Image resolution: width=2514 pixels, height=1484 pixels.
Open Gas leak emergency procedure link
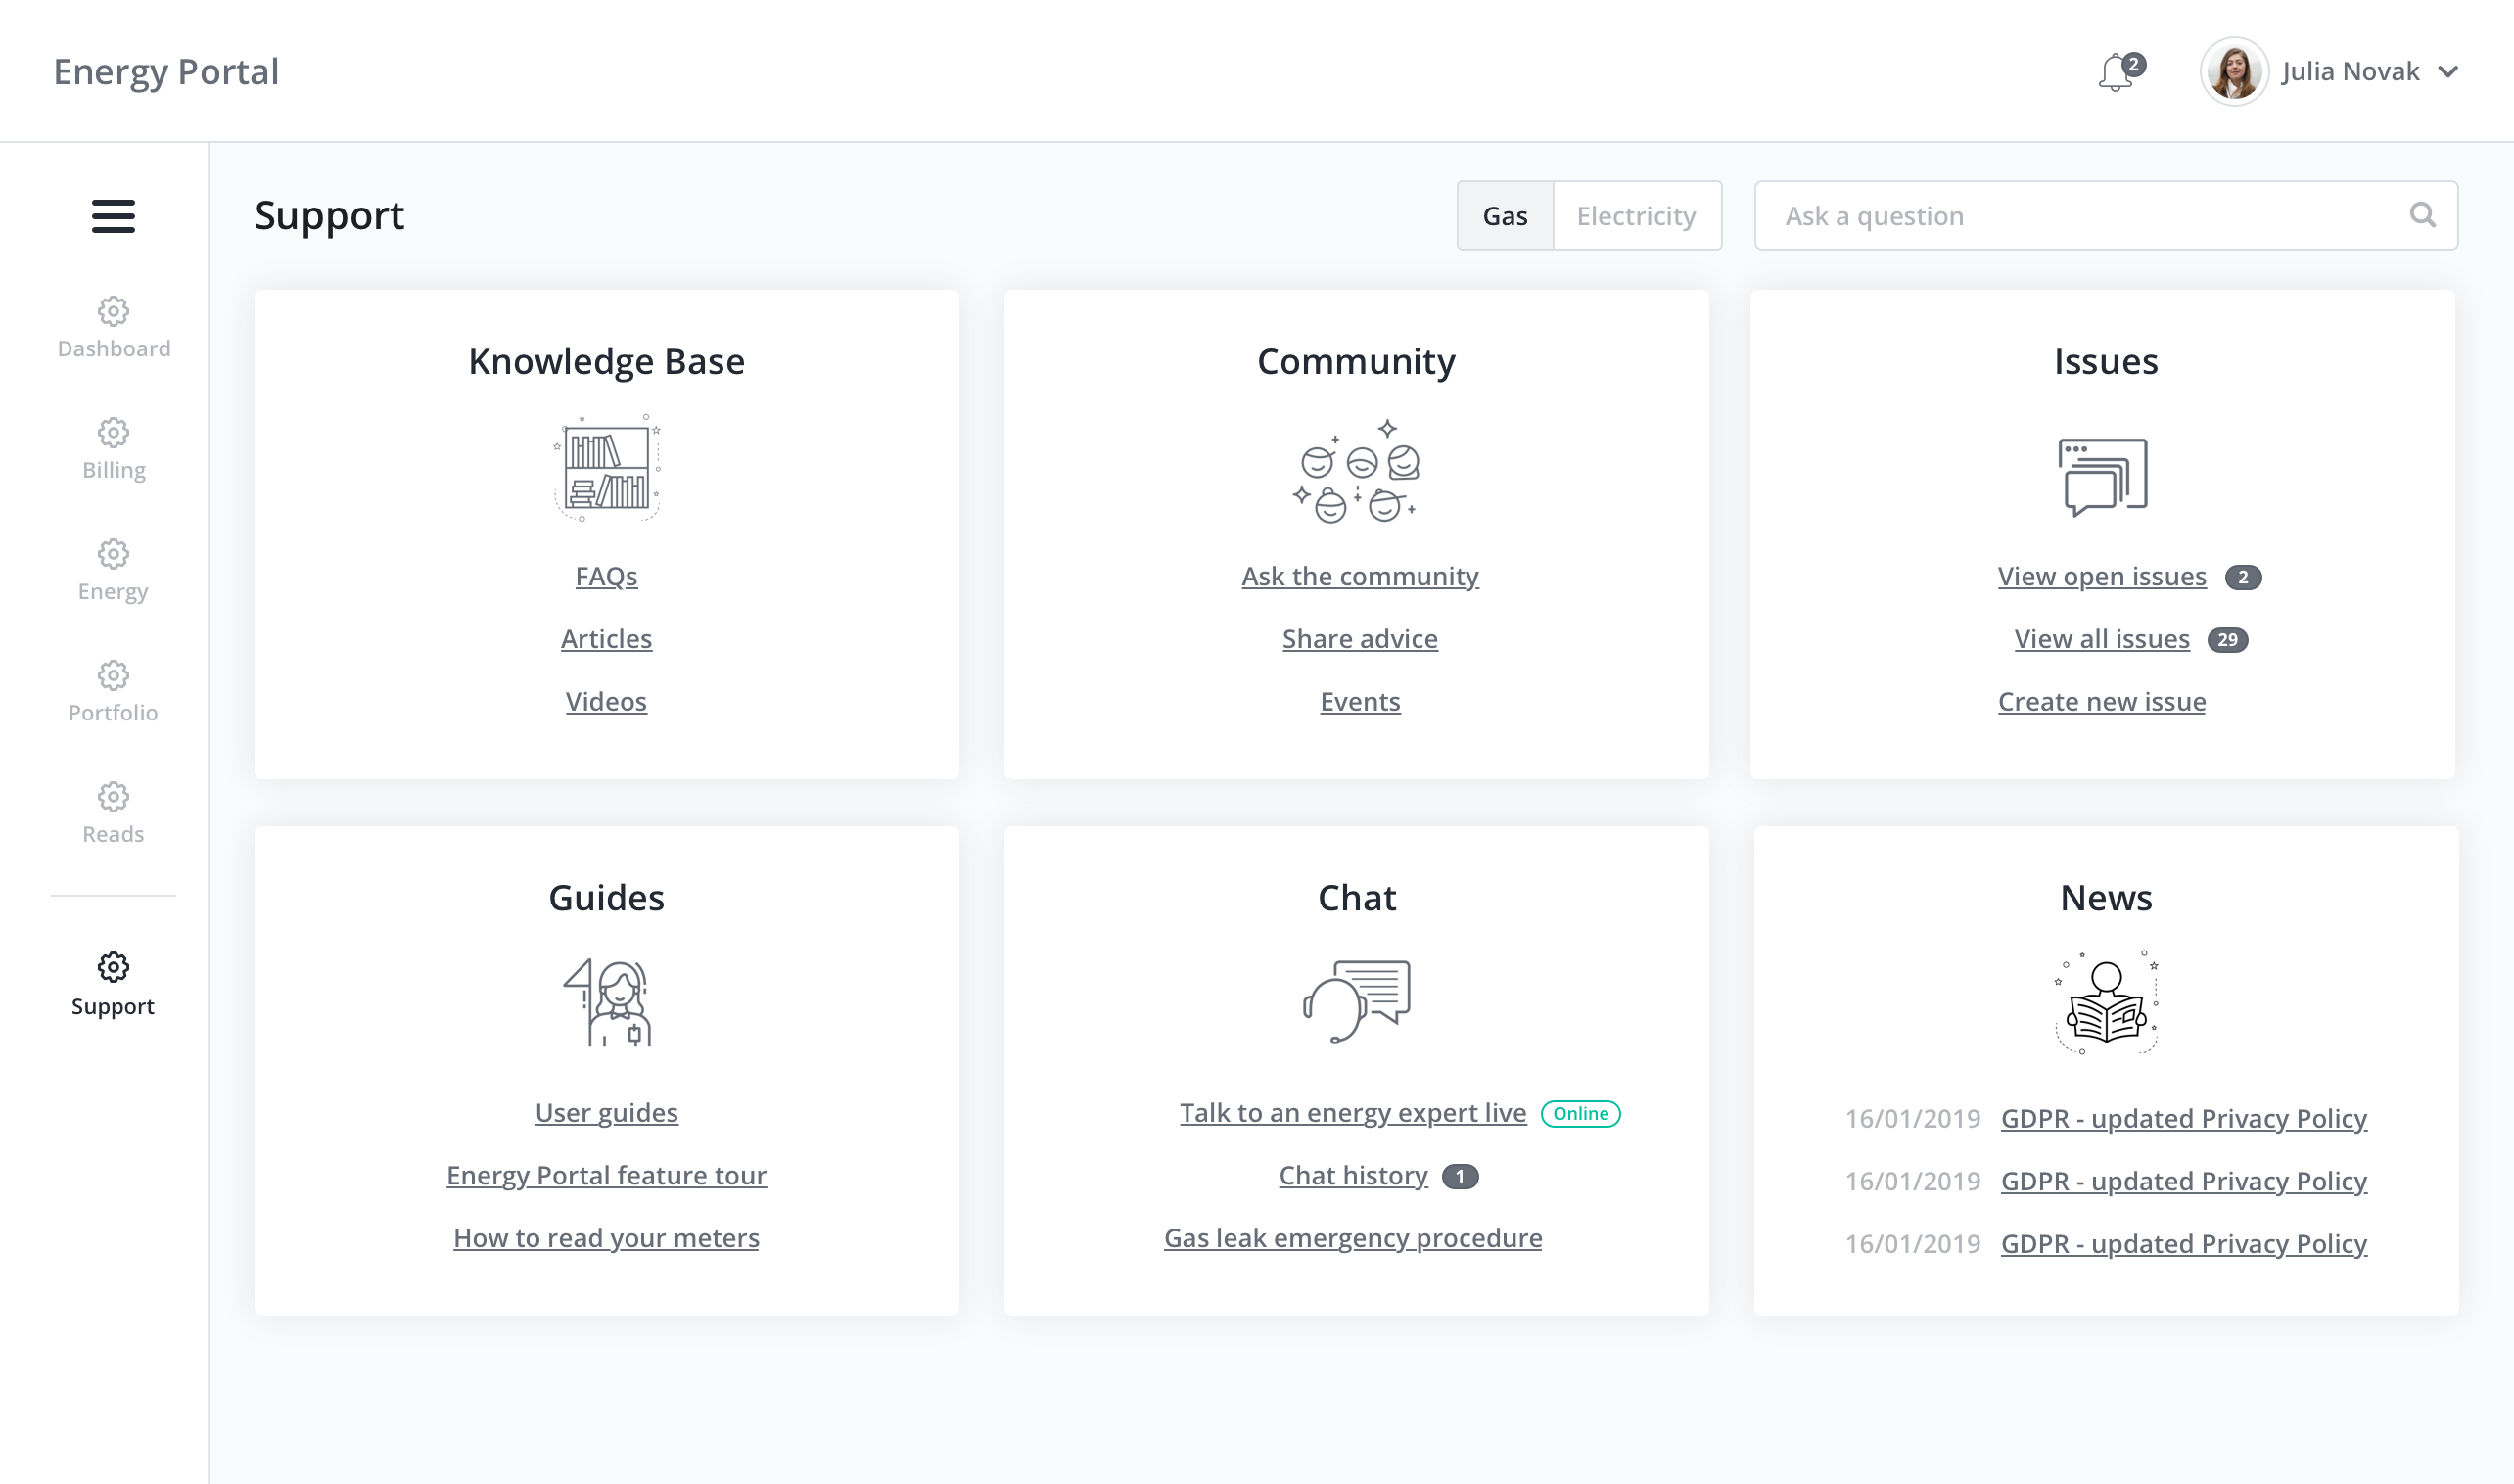tap(1352, 1238)
